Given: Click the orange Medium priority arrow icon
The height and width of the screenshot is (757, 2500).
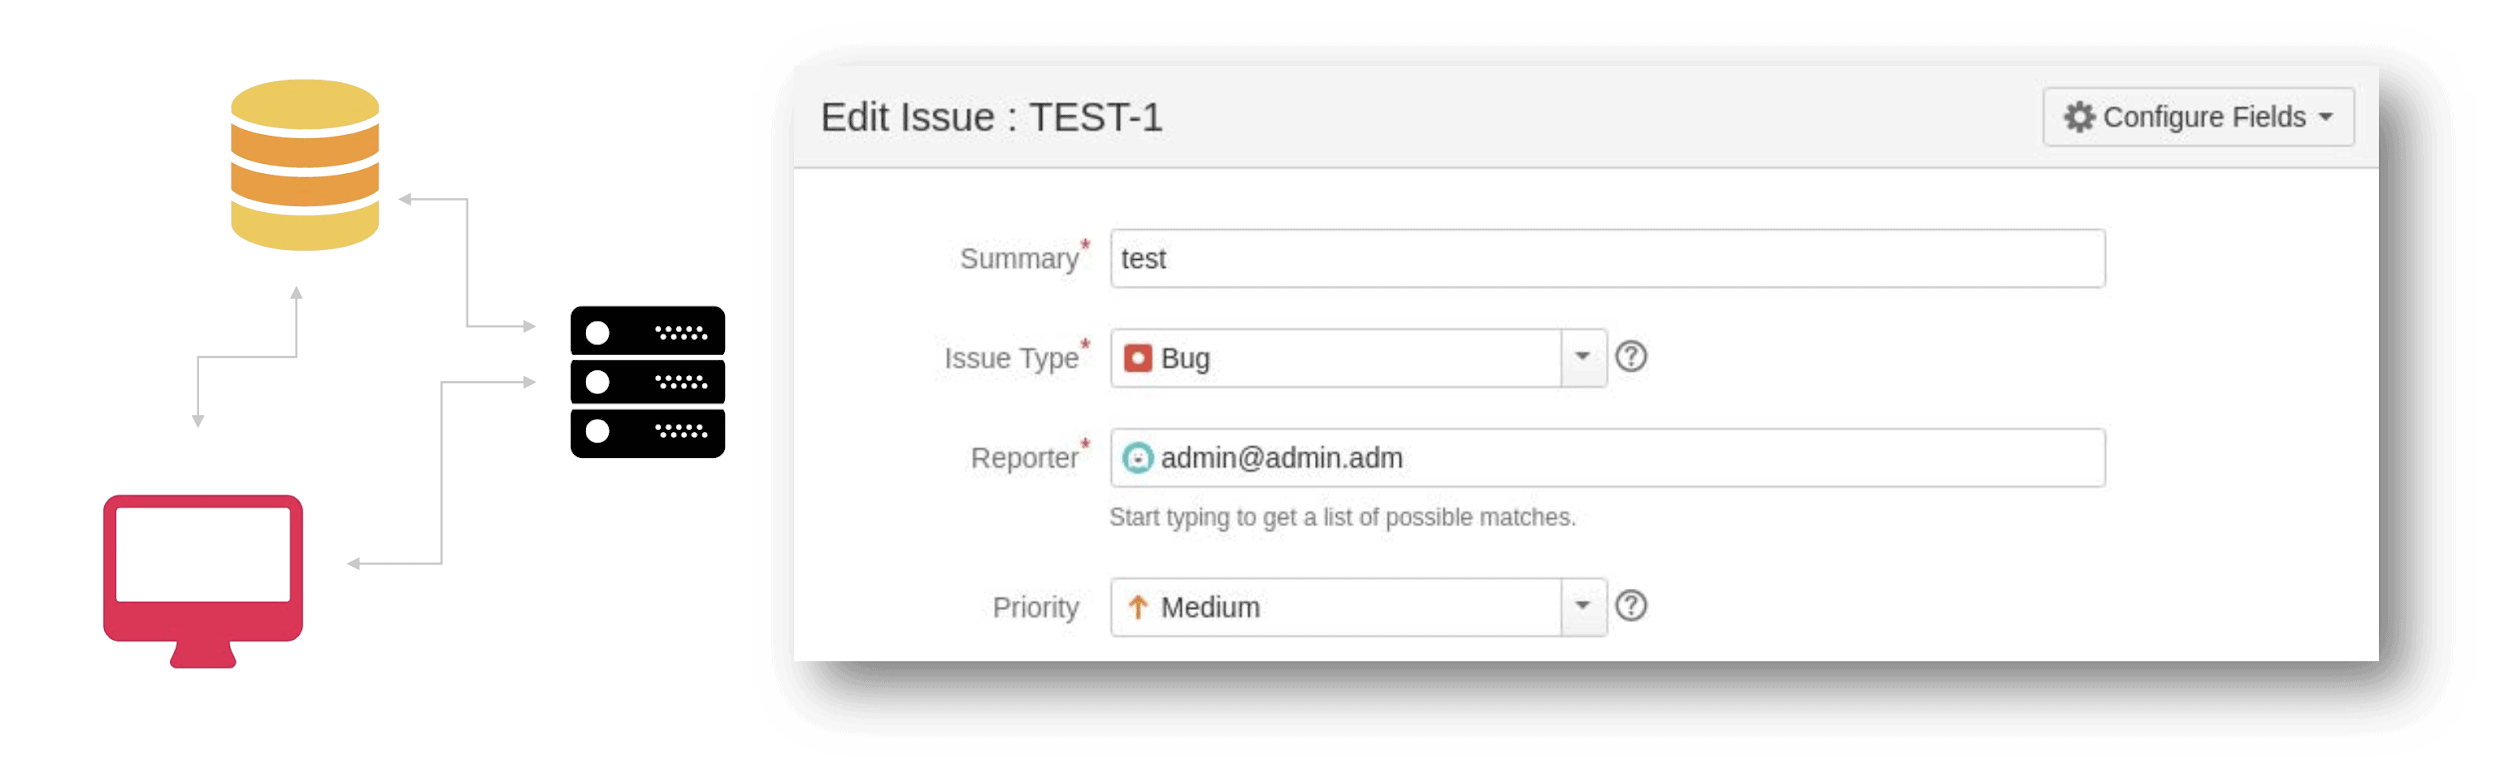Looking at the screenshot, I should click(1137, 607).
